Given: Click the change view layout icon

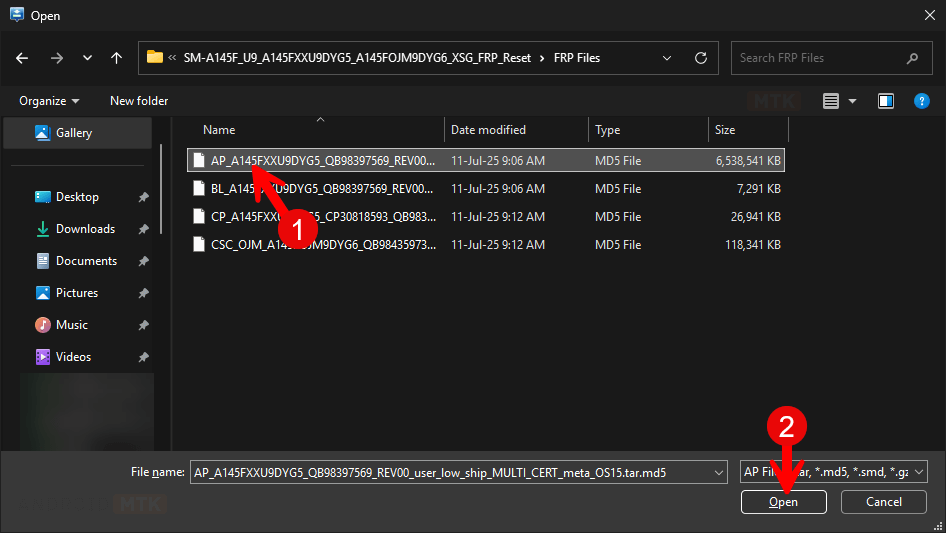Looking at the screenshot, I should (x=831, y=101).
